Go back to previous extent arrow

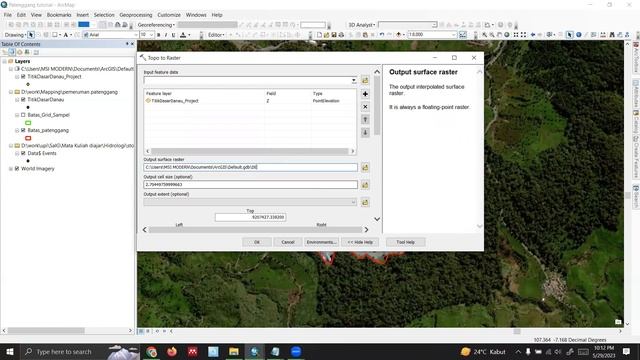click(x=533, y=35)
